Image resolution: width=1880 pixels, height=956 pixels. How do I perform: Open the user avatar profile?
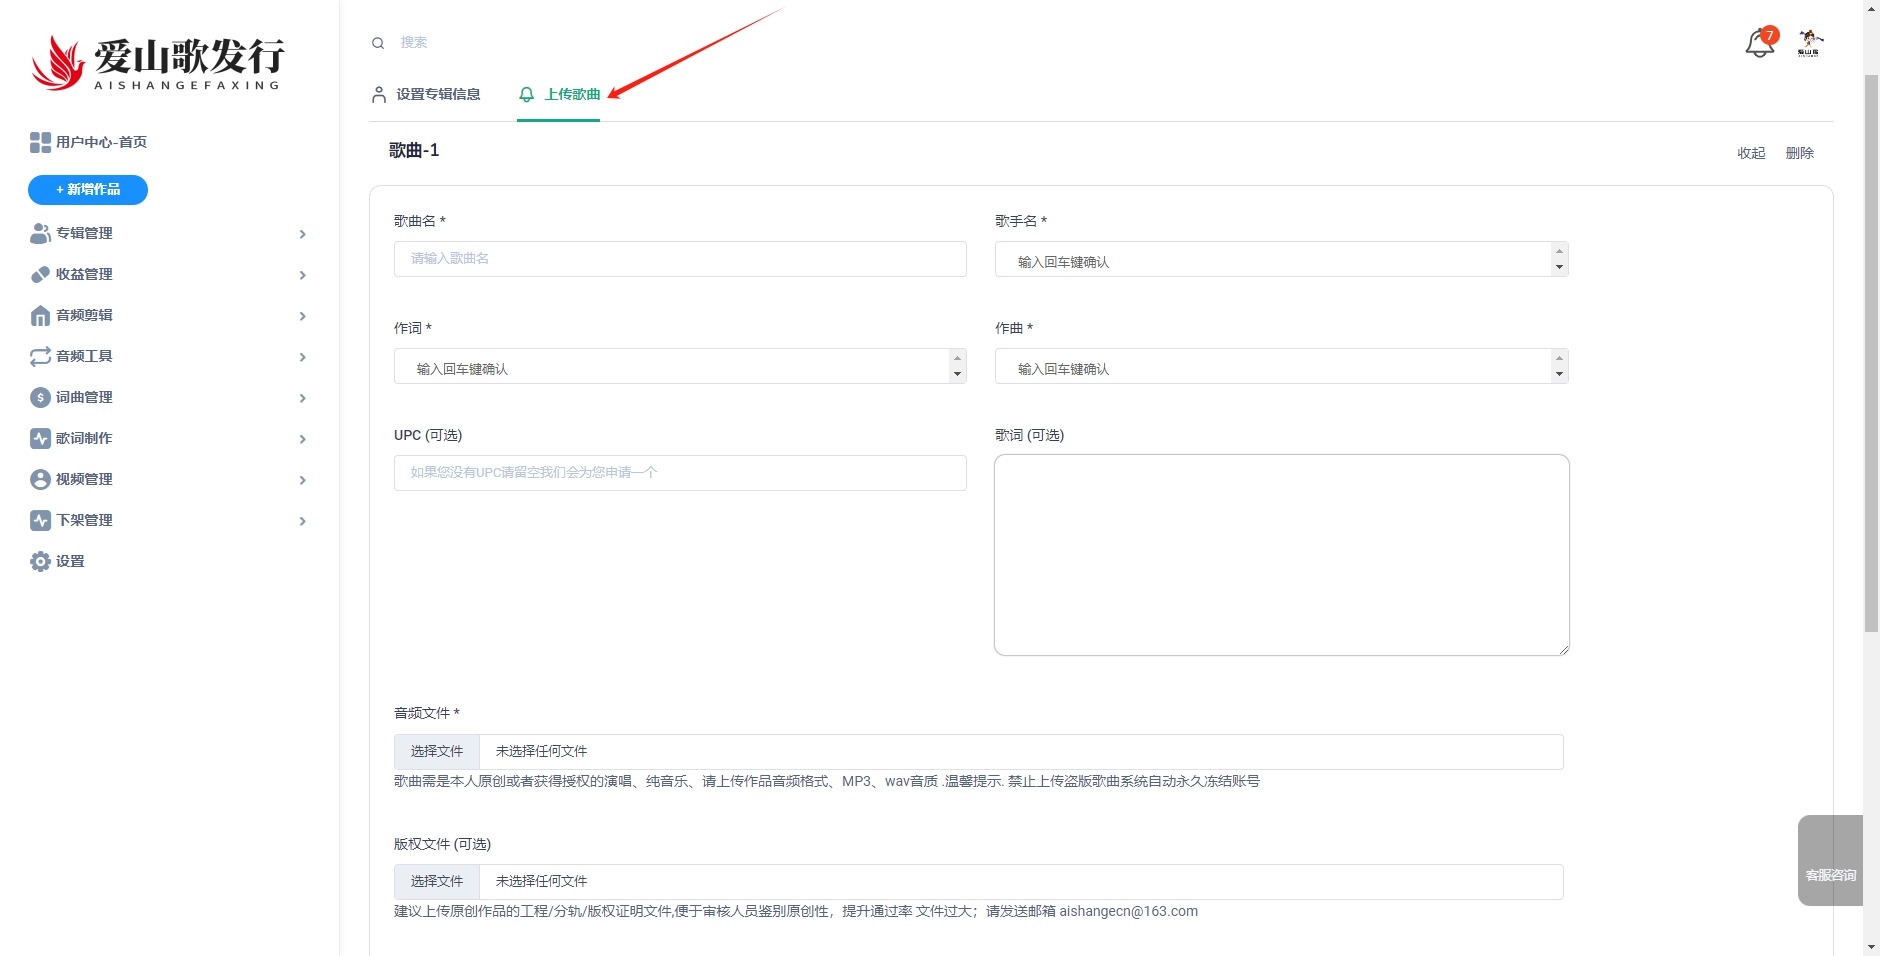[1810, 43]
